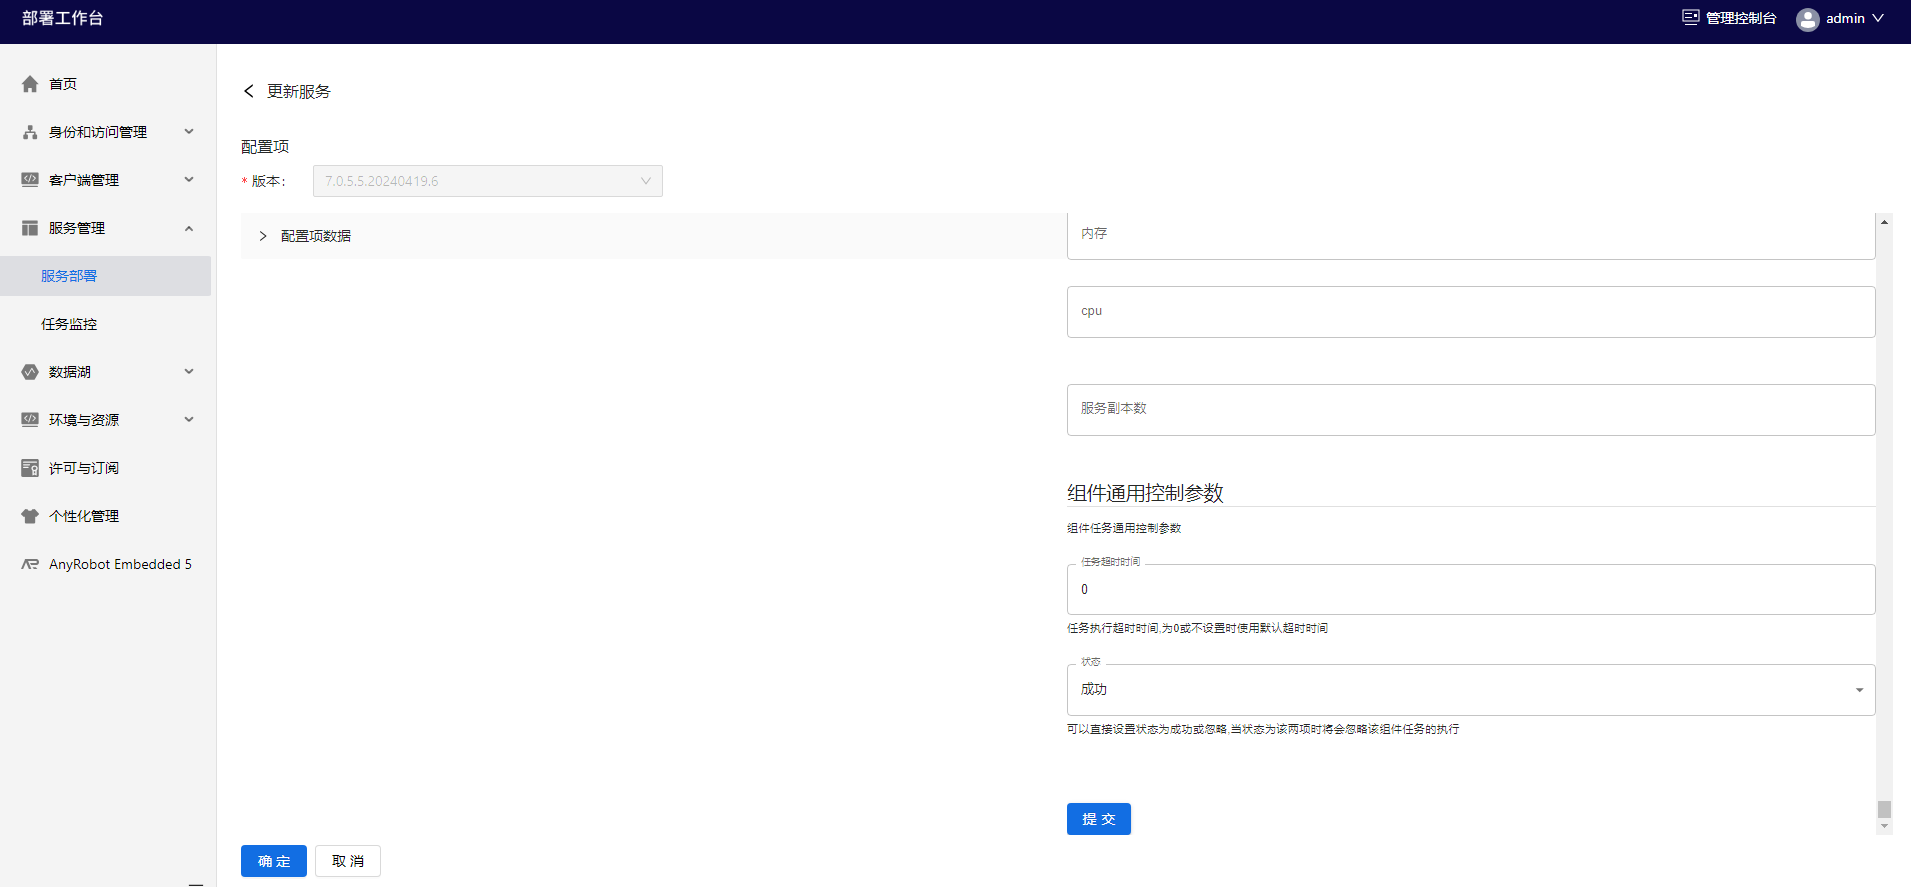Click the 管理控制台 console icon
The image size is (1911, 887).
pyautogui.click(x=1690, y=18)
